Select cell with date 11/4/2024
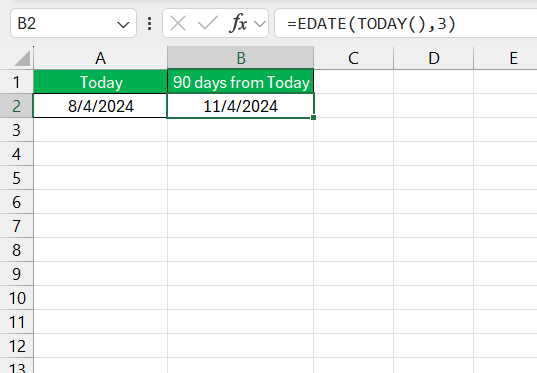Screen dimensions: 537x373 tap(241, 106)
